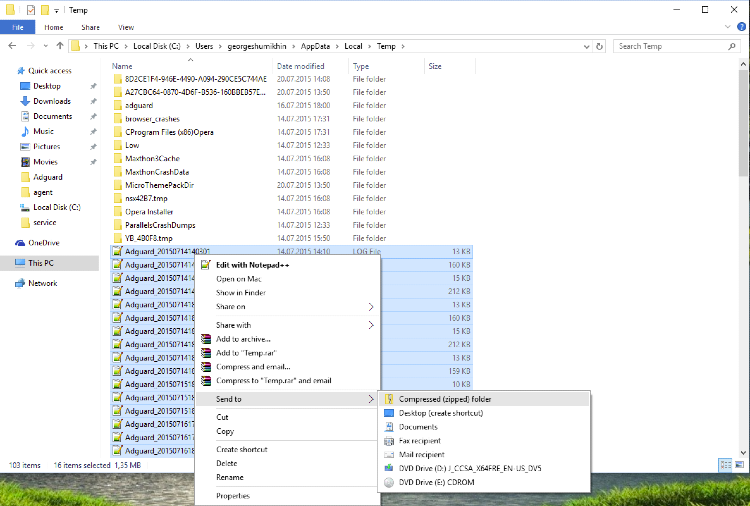Open recent locations dropdown arrow
750x506 pixels.
pyautogui.click(x=45, y=46)
